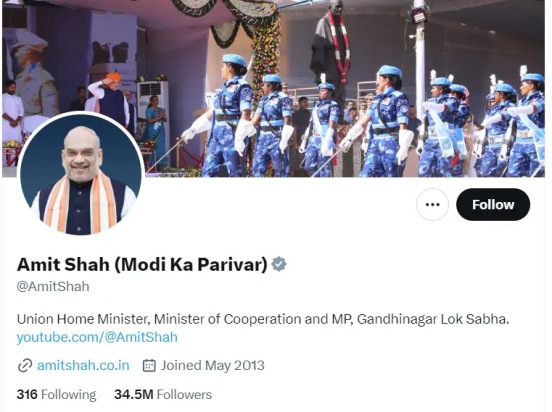Click the Union Home Minister bio text

pyautogui.click(x=263, y=319)
